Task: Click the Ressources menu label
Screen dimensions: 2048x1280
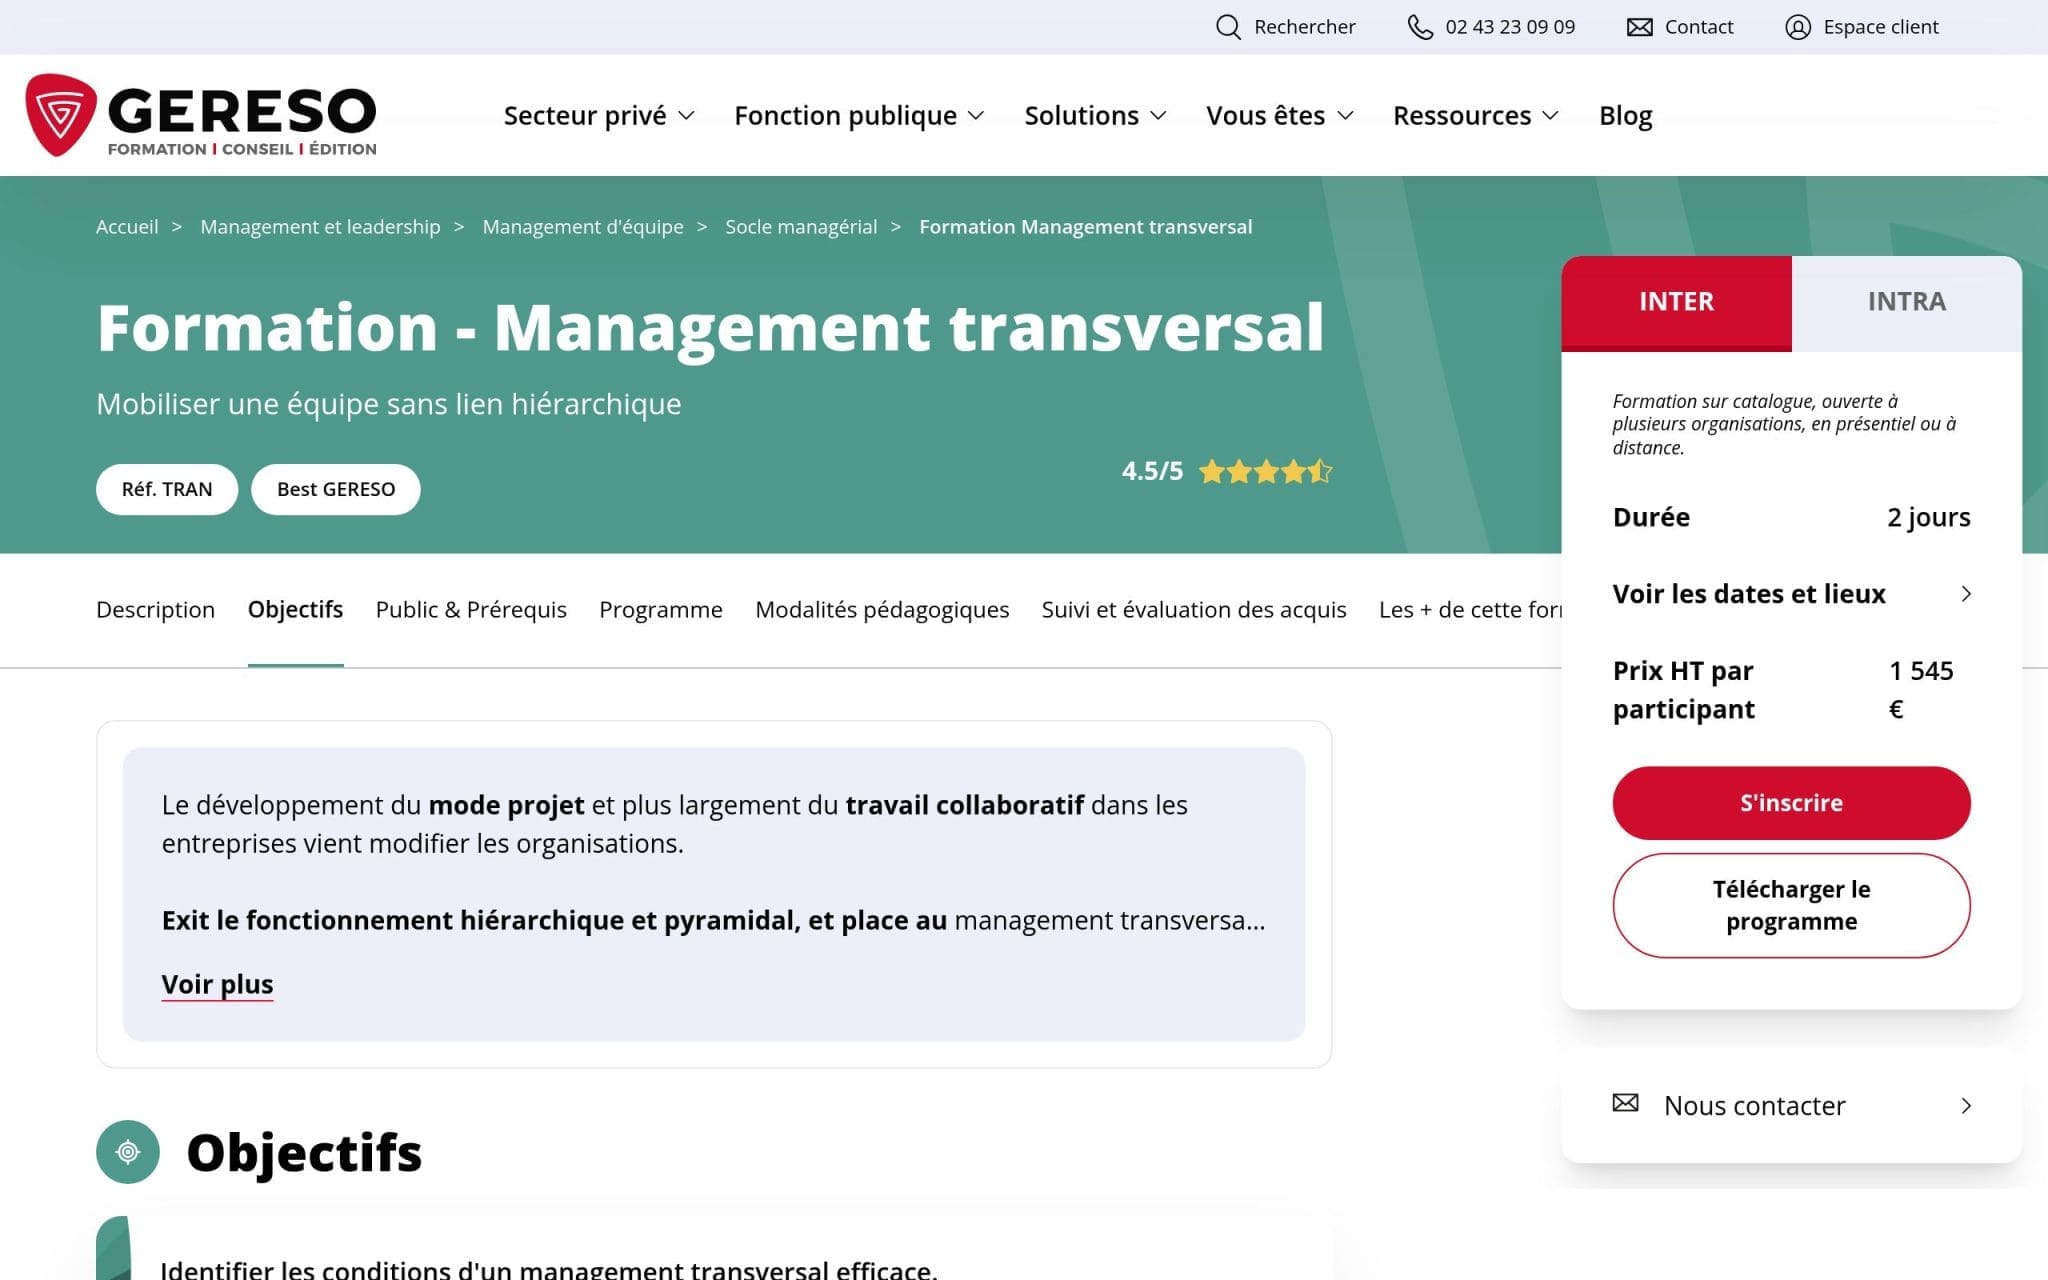Action: click(x=1462, y=116)
